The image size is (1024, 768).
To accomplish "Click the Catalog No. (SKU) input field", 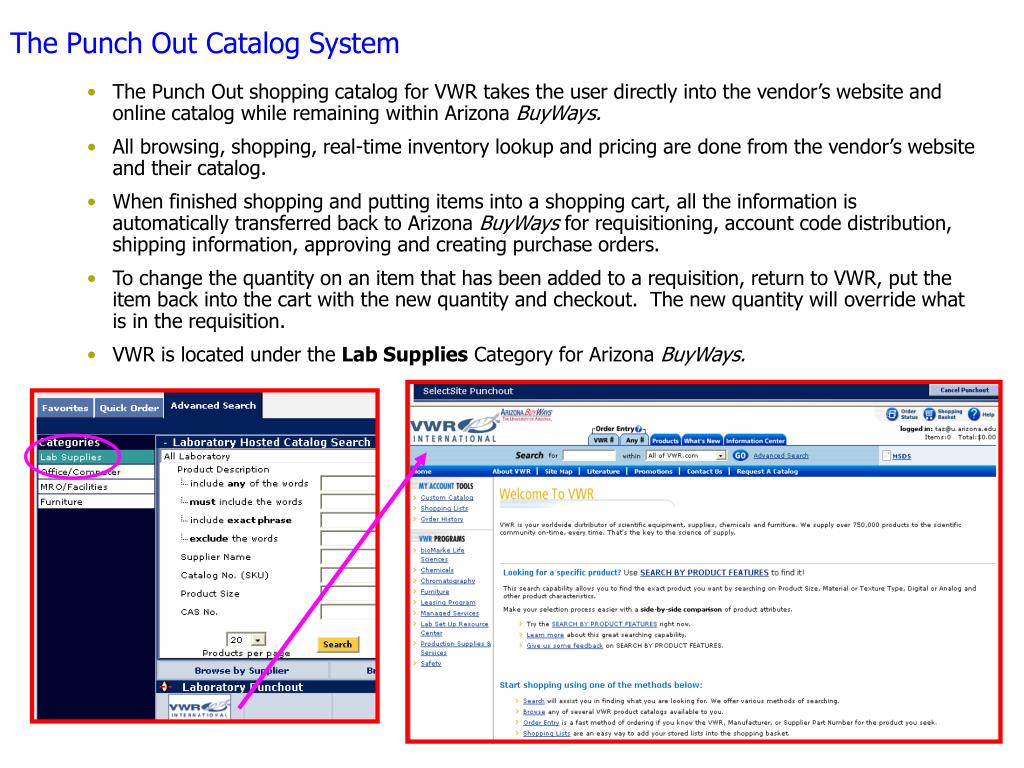I will (x=348, y=575).
